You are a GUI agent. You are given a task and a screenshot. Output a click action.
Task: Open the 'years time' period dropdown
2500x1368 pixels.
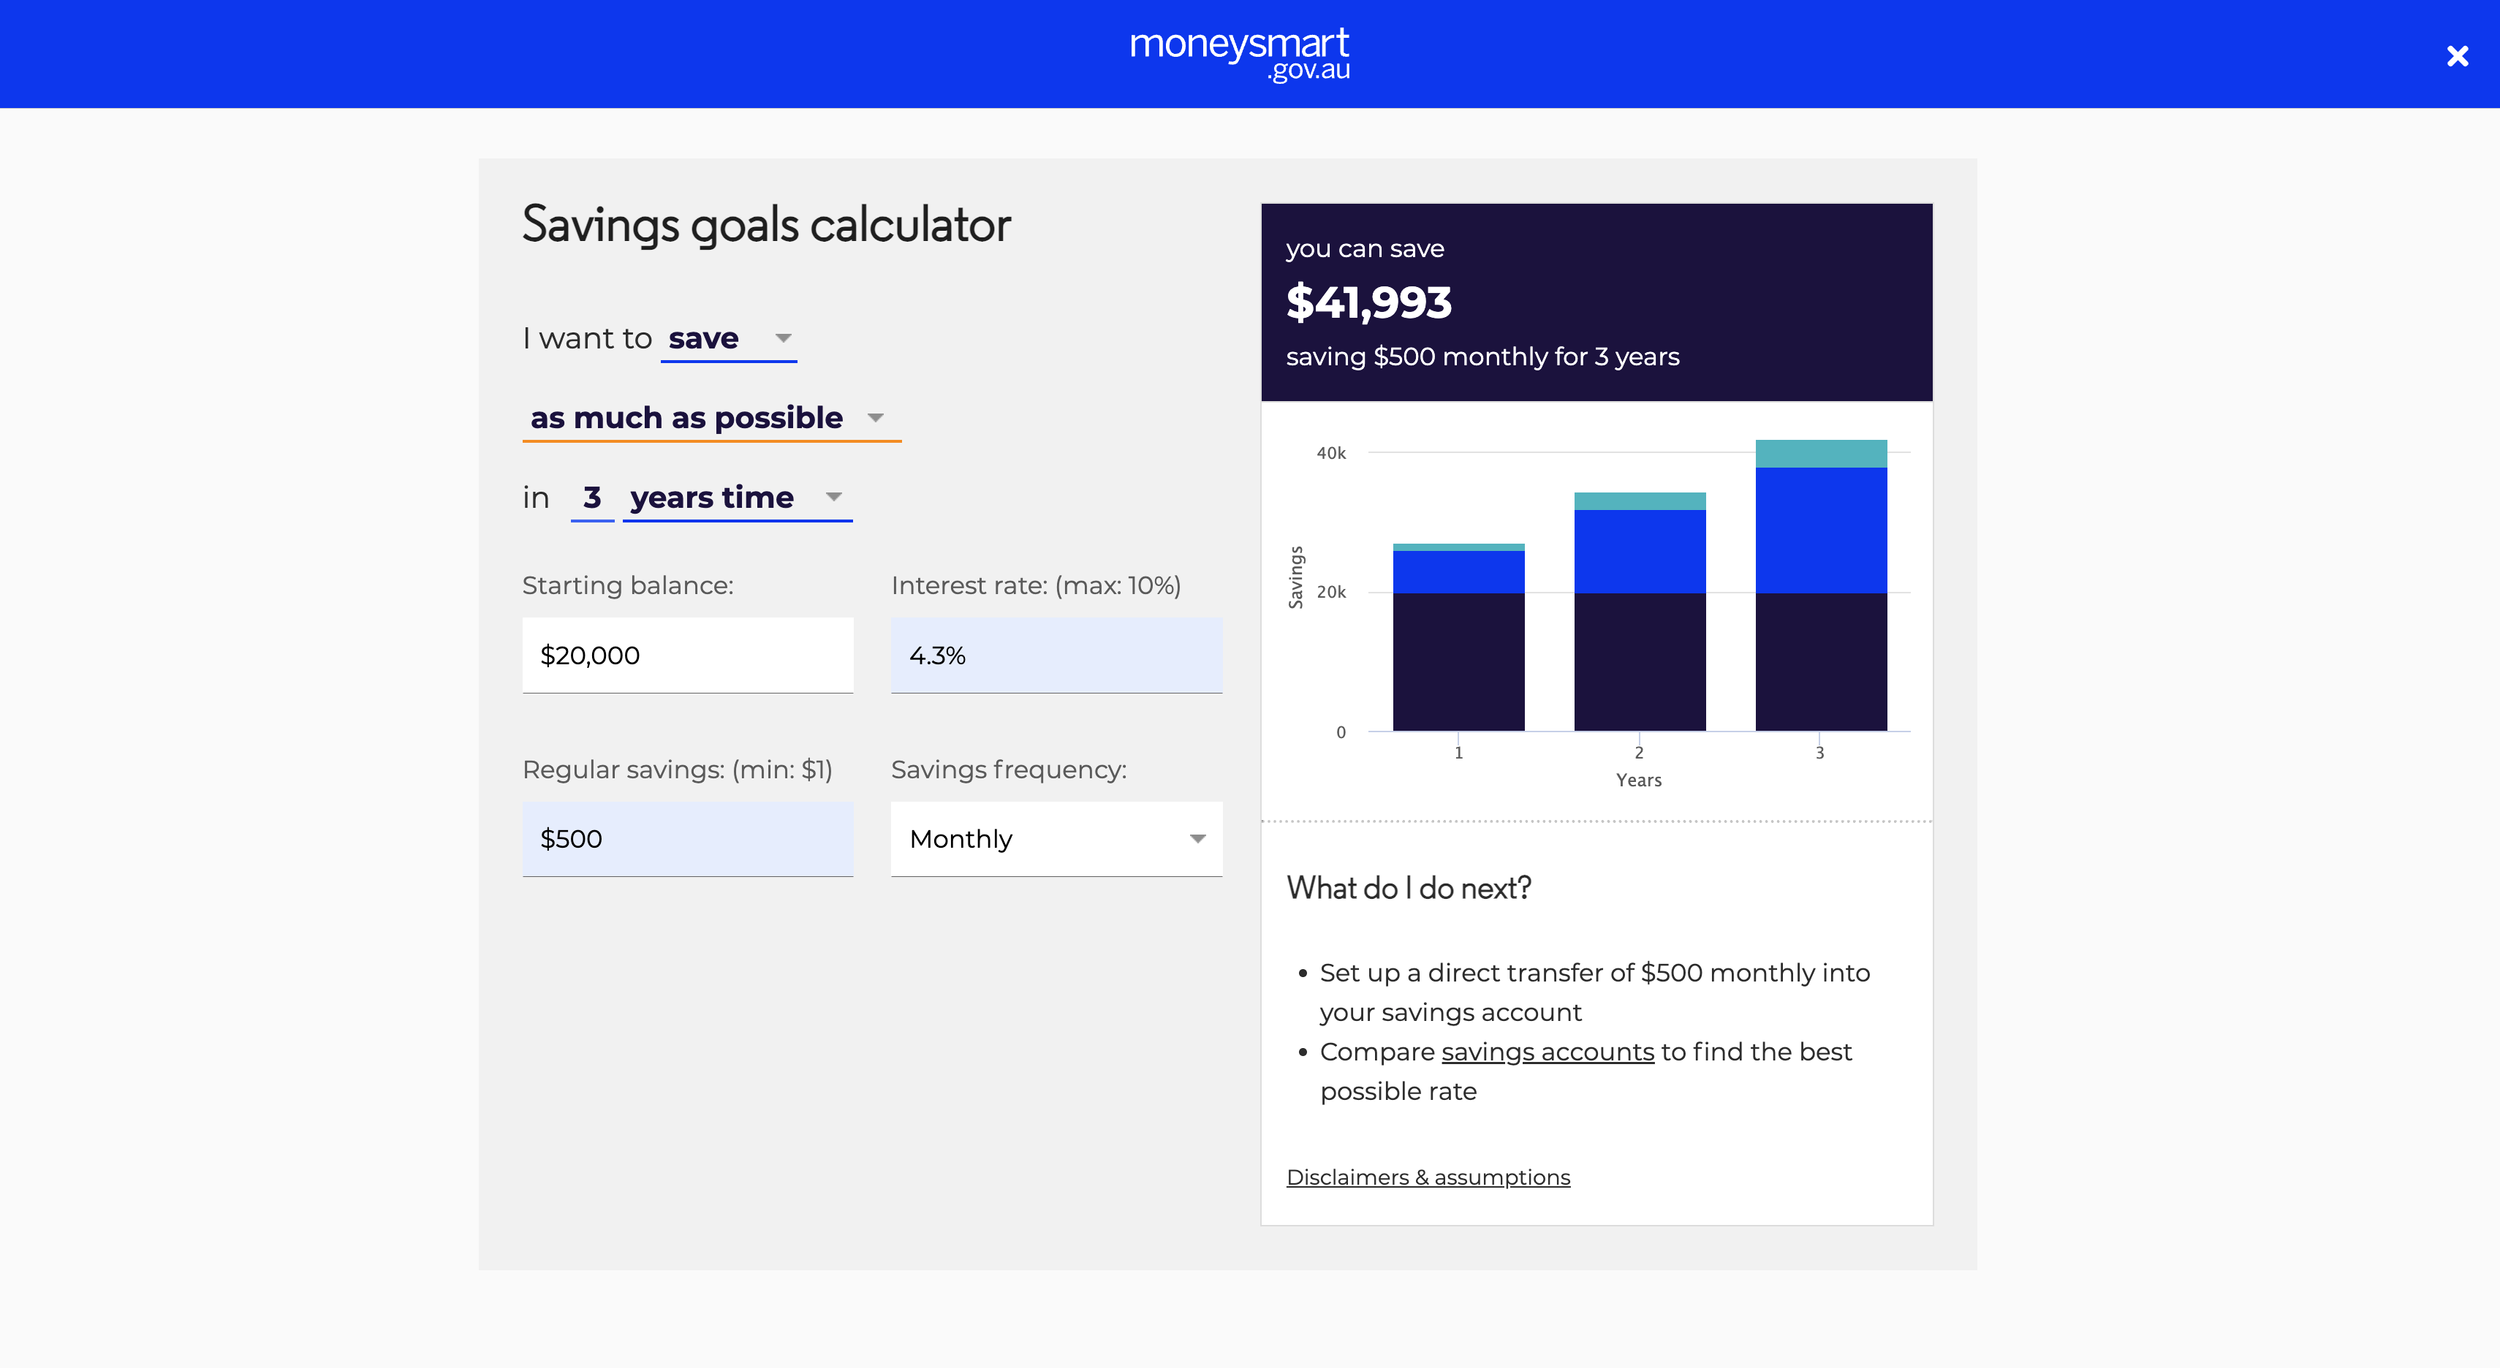point(737,498)
